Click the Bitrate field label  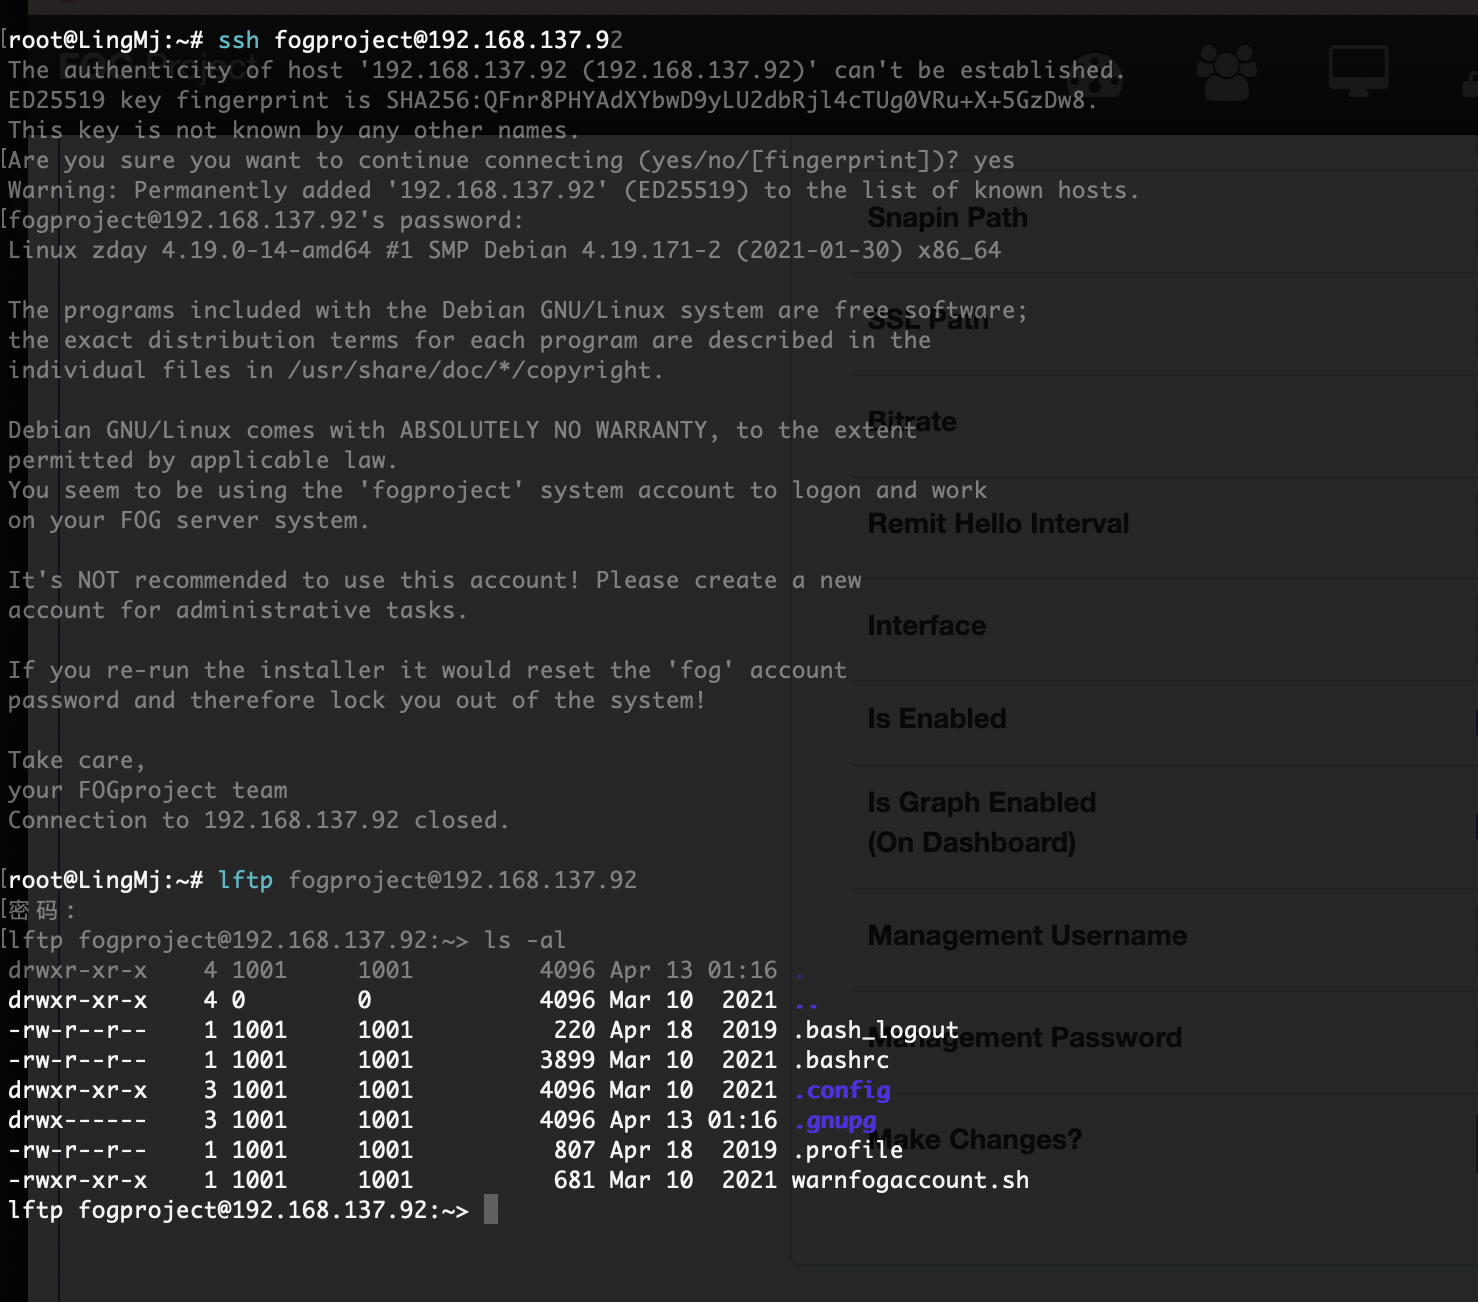click(912, 422)
